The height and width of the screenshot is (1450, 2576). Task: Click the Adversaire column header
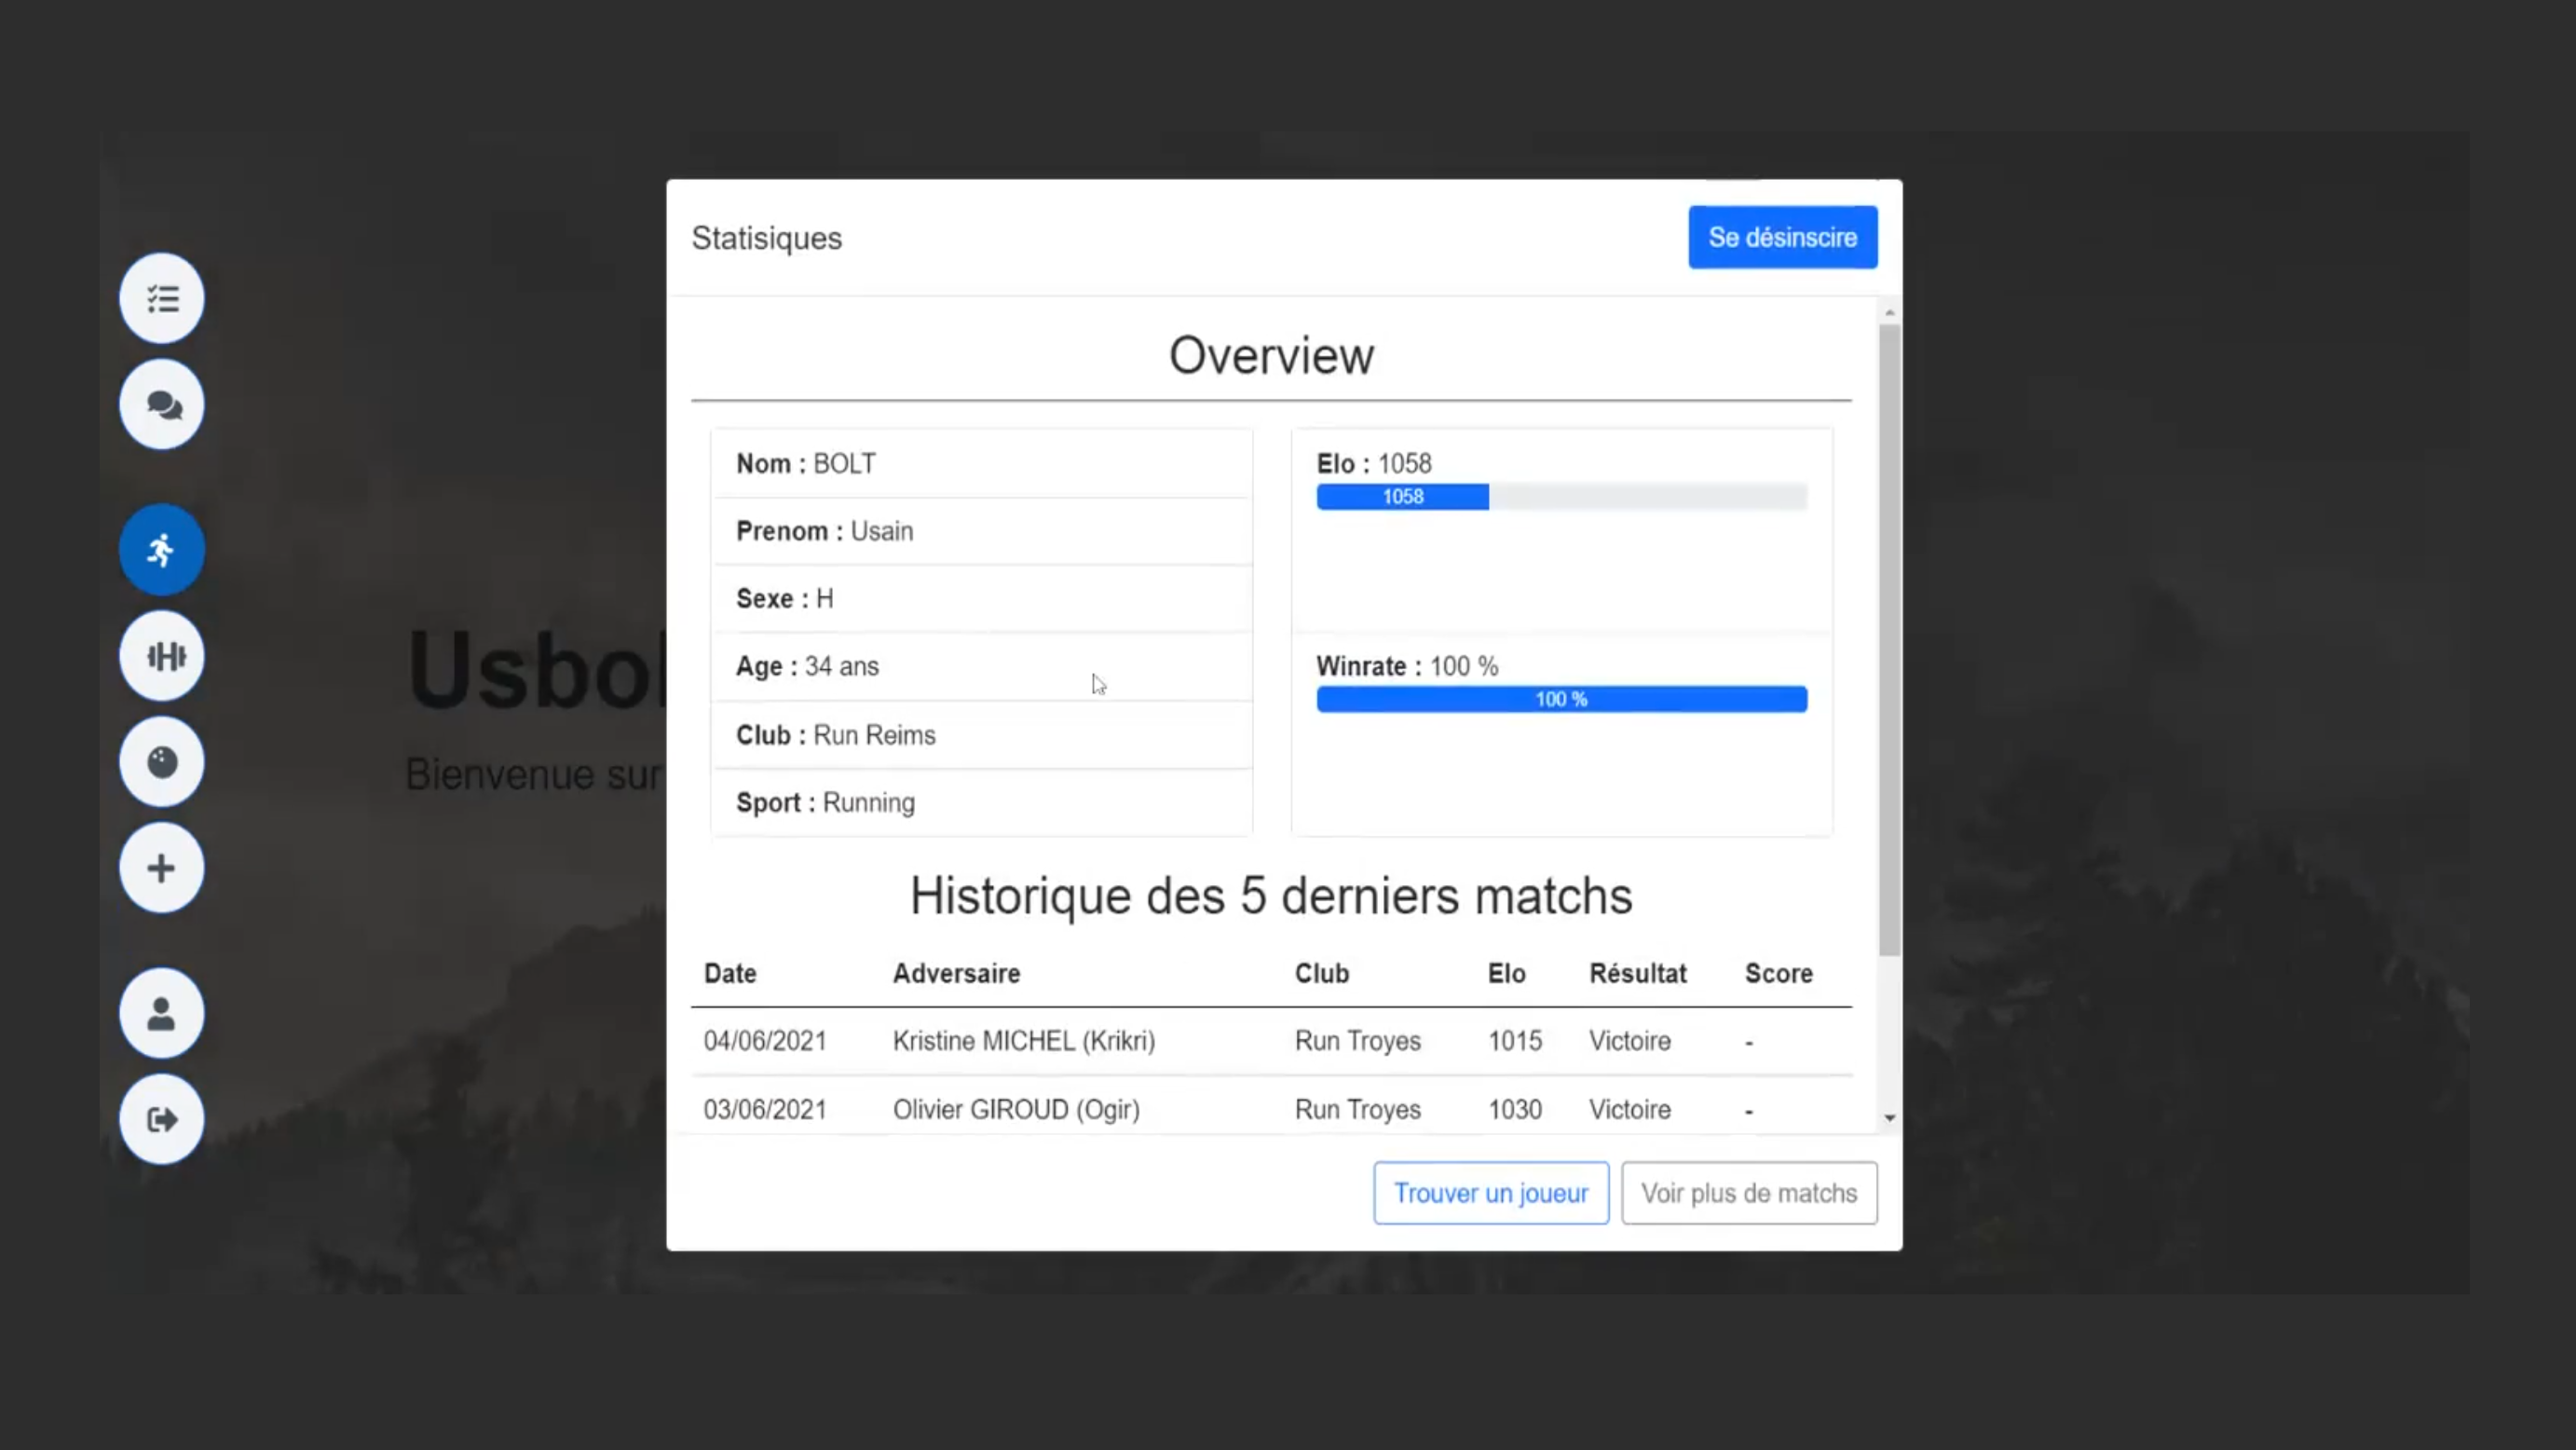click(x=956, y=973)
